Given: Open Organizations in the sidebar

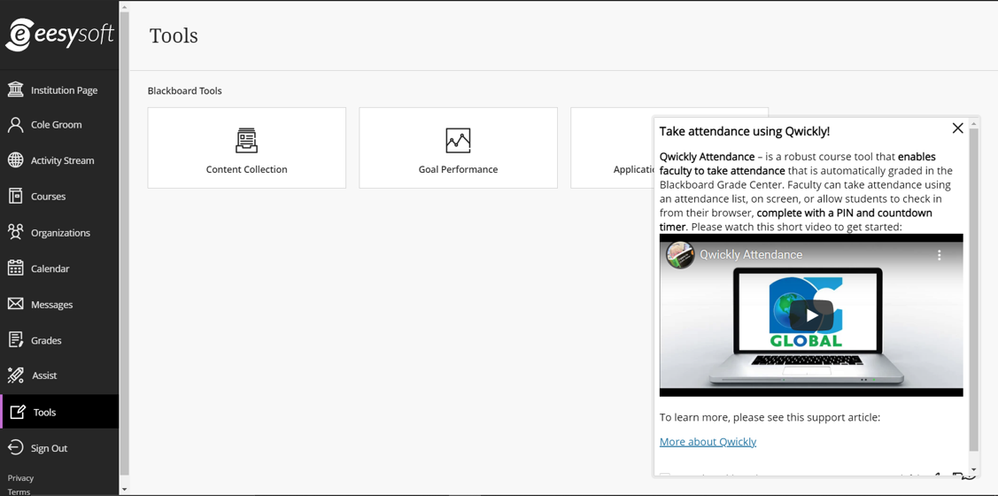Looking at the screenshot, I should [59, 232].
